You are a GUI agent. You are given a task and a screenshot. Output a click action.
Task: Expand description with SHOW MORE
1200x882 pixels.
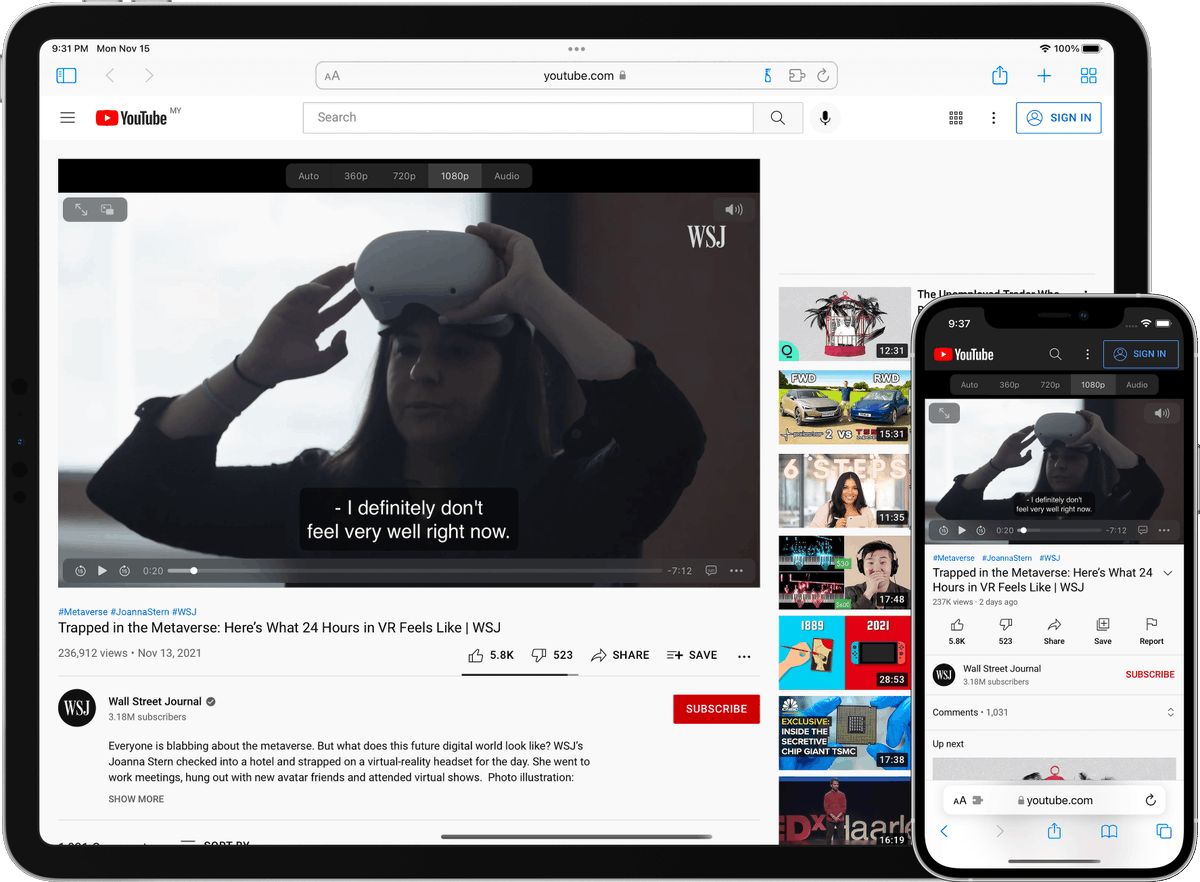tap(136, 799)
